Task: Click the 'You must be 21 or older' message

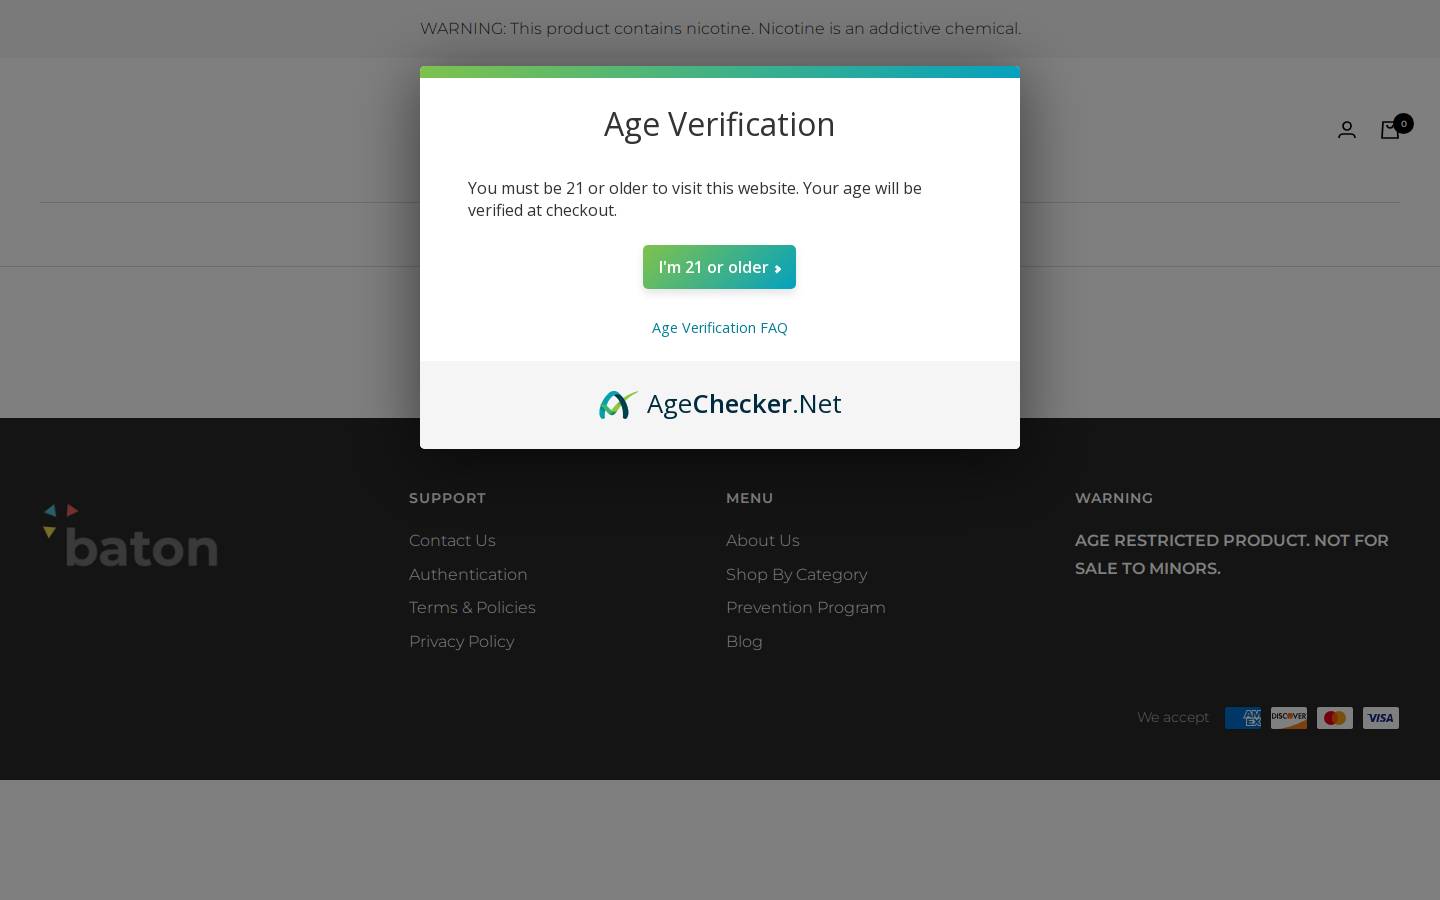Action: (695, 199)
